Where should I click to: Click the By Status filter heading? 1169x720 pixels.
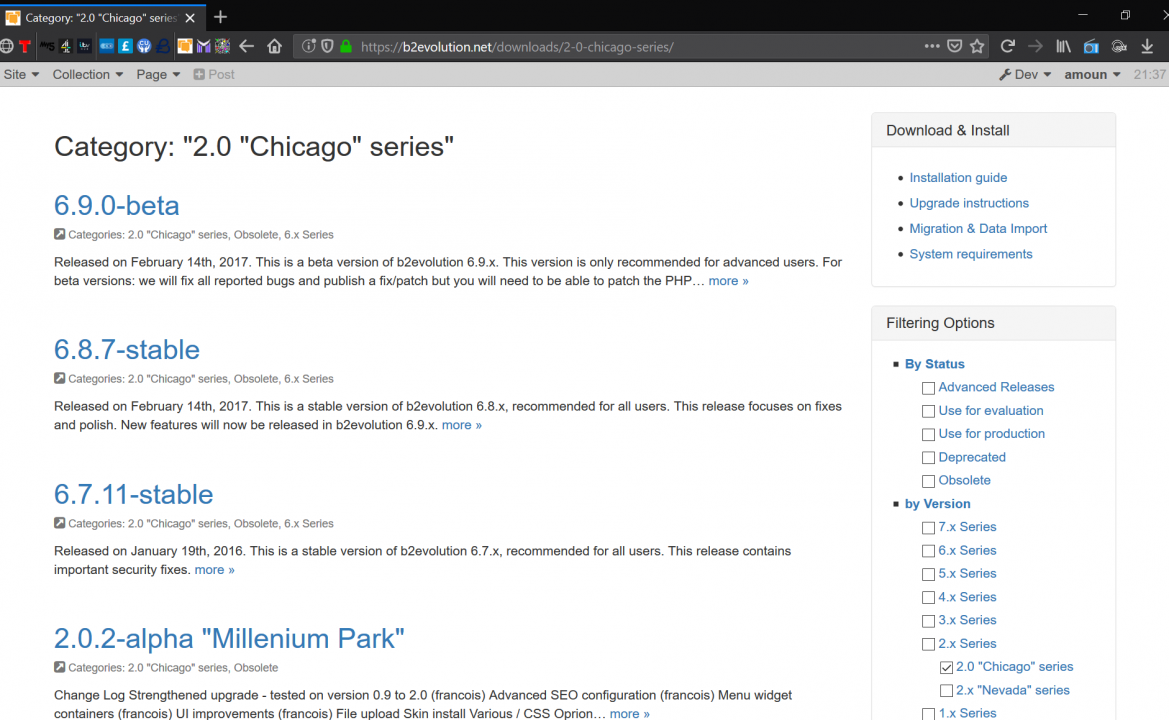click(934, 364)
